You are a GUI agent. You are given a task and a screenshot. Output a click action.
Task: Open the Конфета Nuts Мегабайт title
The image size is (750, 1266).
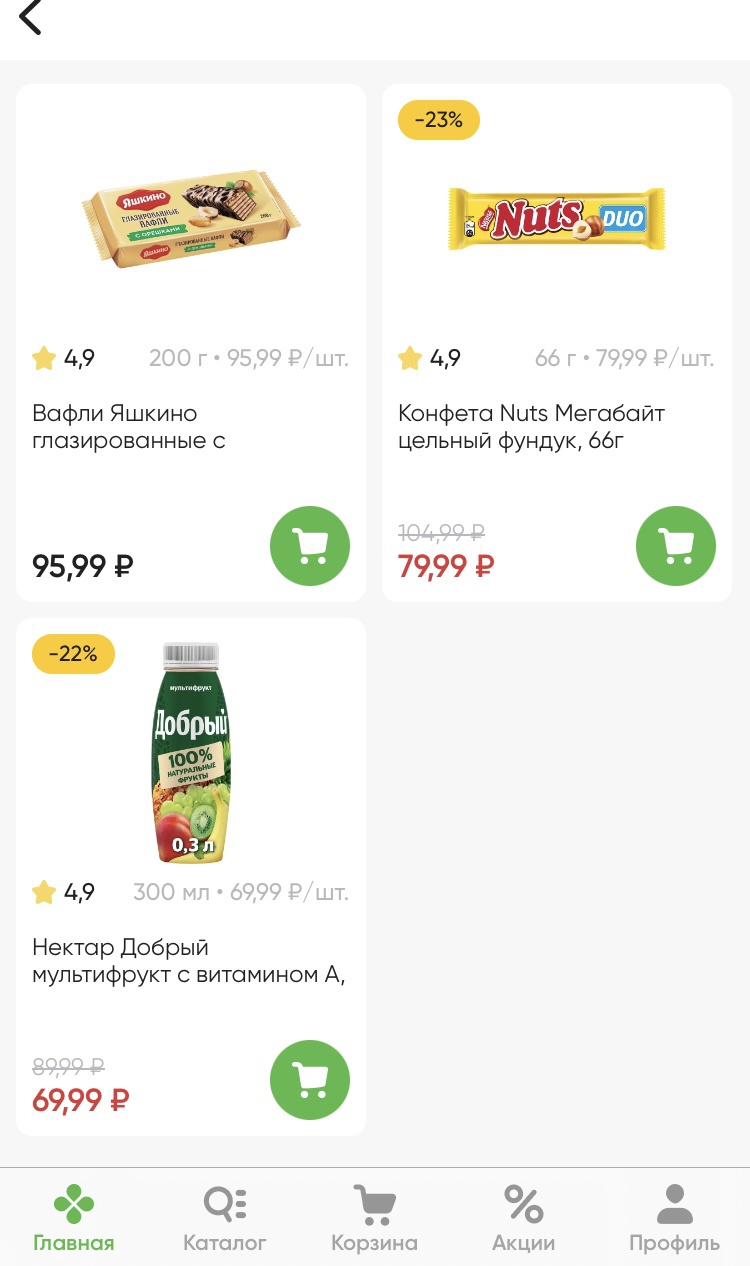point(531,427)
